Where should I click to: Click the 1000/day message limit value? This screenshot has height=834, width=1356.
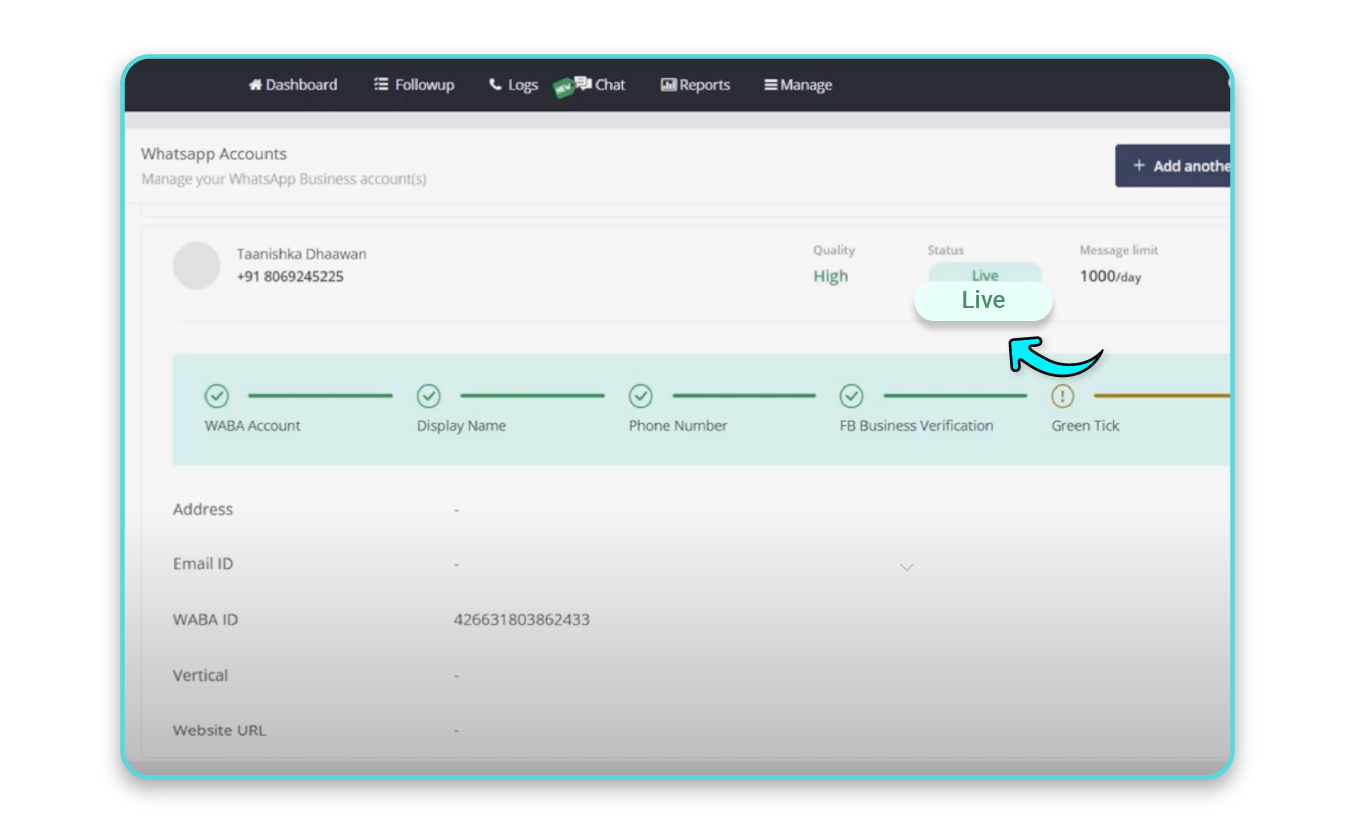click(x=1110, y=277)
